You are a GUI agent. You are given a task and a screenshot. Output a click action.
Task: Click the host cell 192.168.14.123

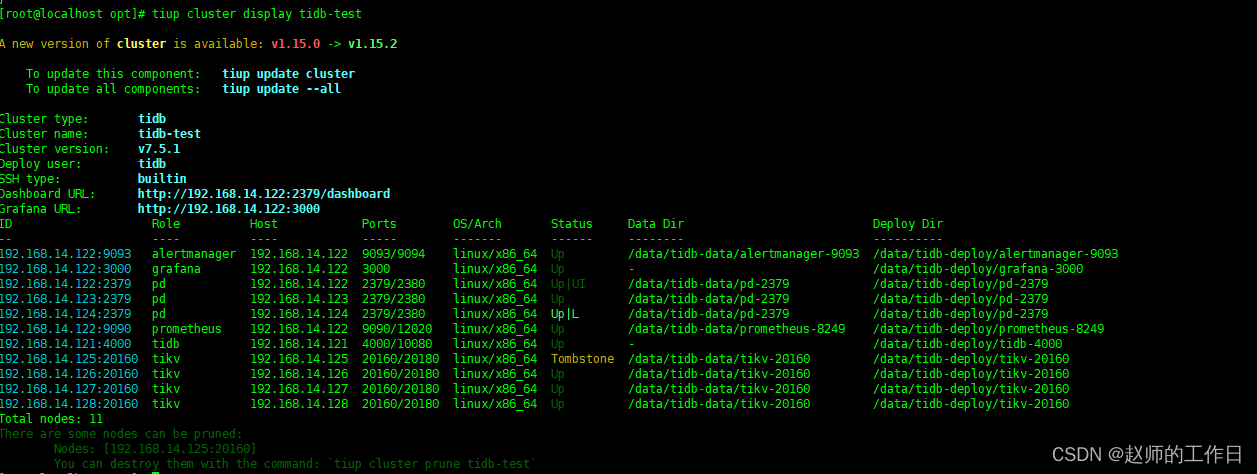[299, 299]
